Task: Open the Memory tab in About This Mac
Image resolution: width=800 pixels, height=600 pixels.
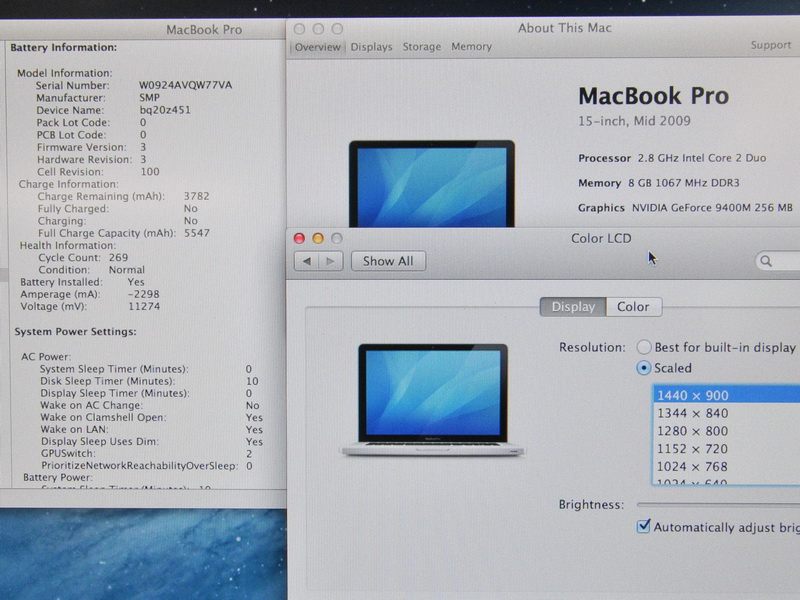Action: click(471, 47)
